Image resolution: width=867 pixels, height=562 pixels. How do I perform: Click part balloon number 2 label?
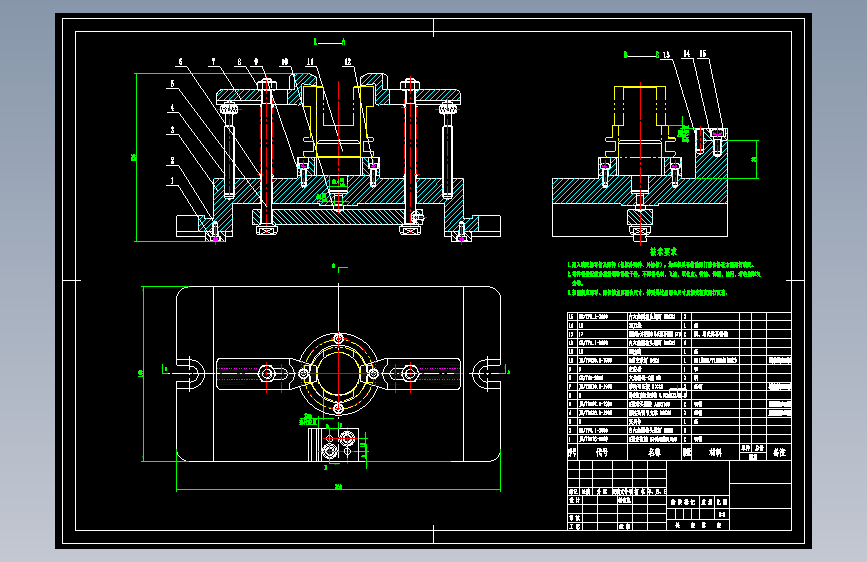pyautogui.click(x=173, y=161)
